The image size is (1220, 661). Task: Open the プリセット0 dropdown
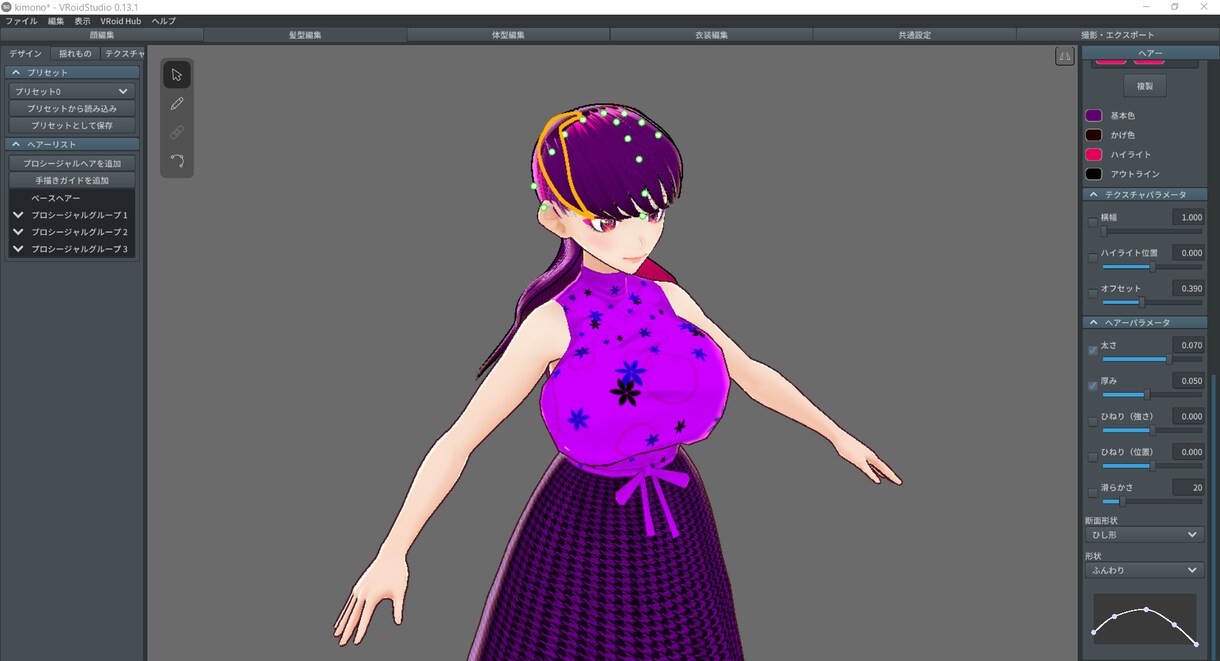click(72, 91)
